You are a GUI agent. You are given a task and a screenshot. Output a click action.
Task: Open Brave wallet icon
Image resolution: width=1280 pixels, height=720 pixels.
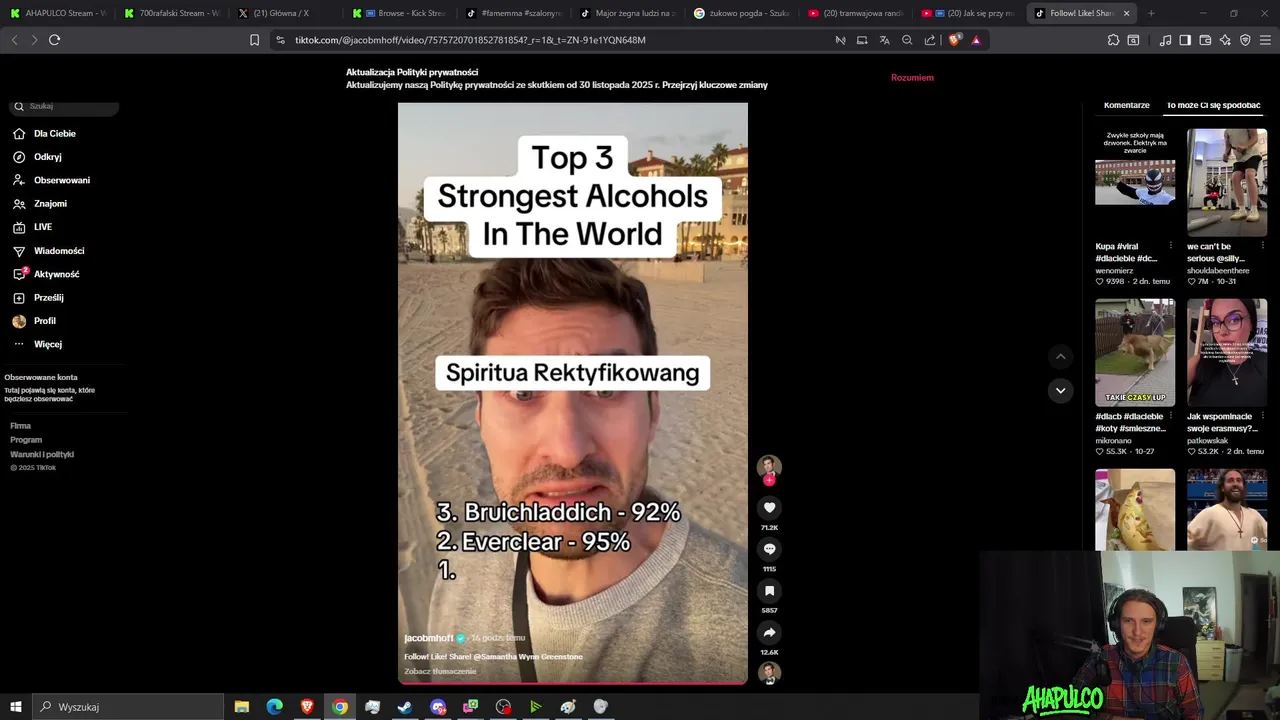[x=1205, y=40]
